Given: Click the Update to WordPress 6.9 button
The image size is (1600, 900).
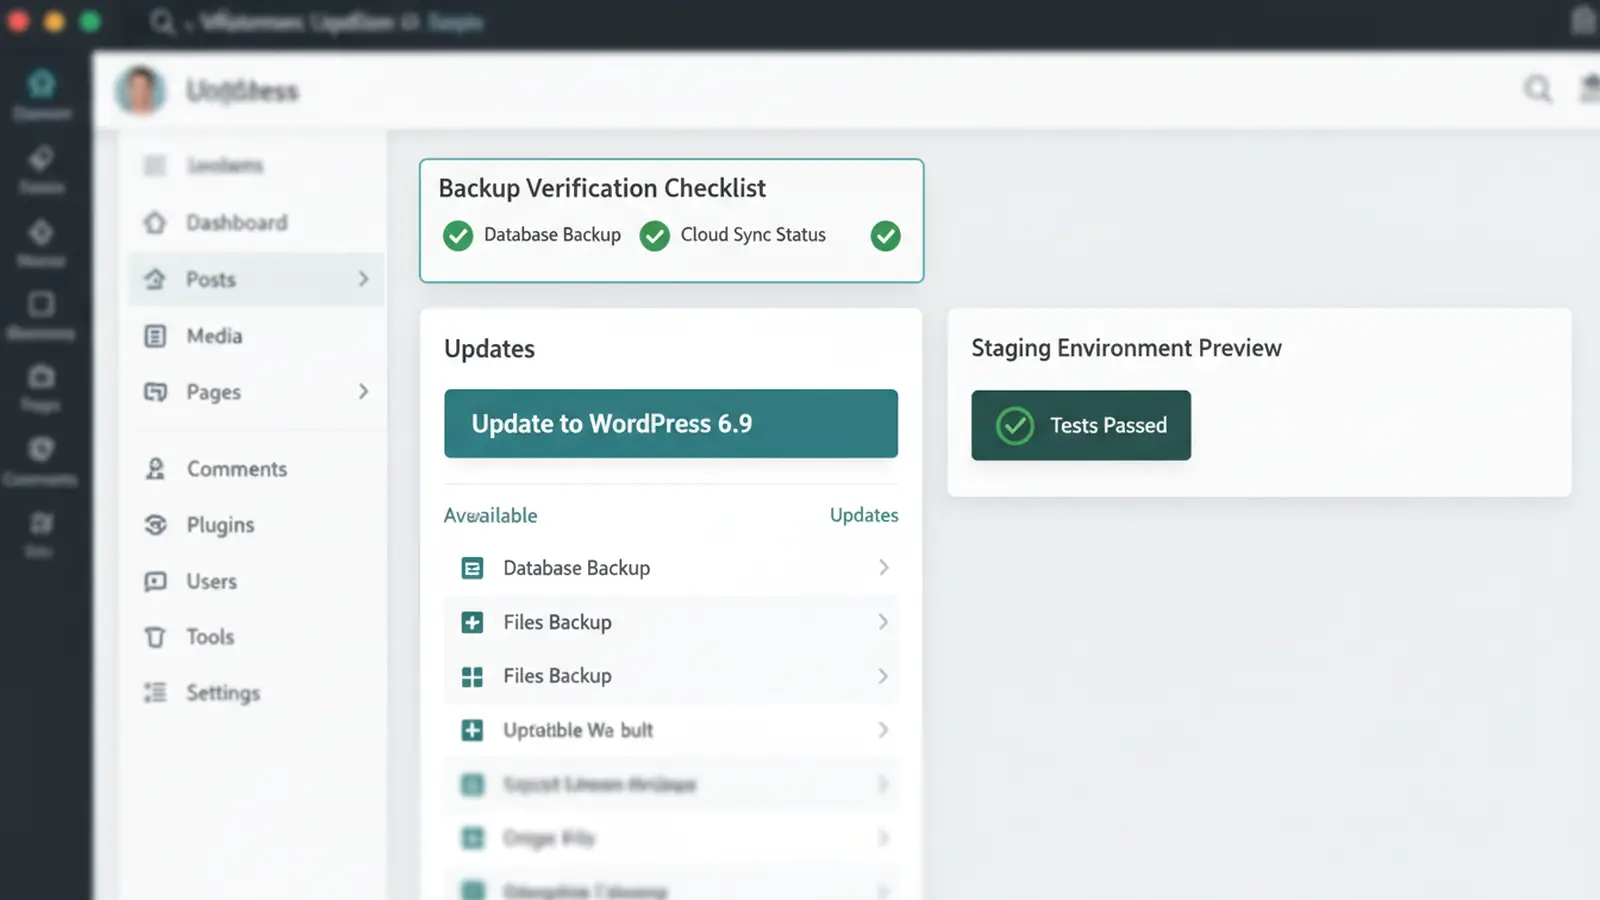Looking at the screenshot, I should (671, 424).
